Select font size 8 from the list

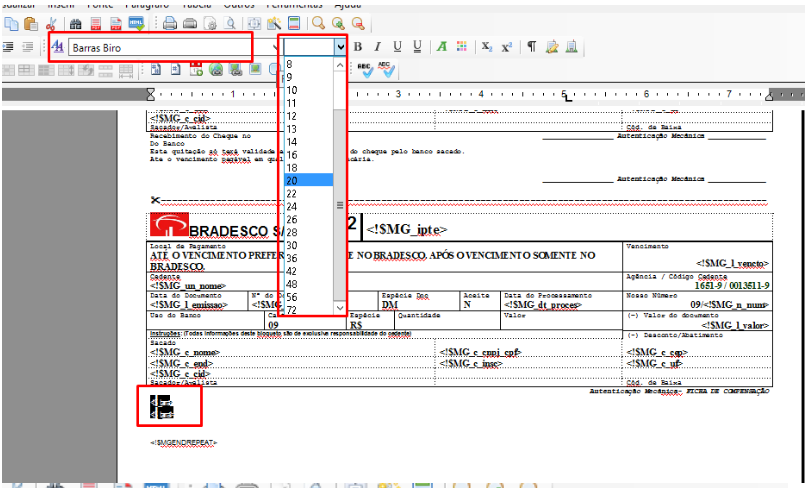[308, 64]
